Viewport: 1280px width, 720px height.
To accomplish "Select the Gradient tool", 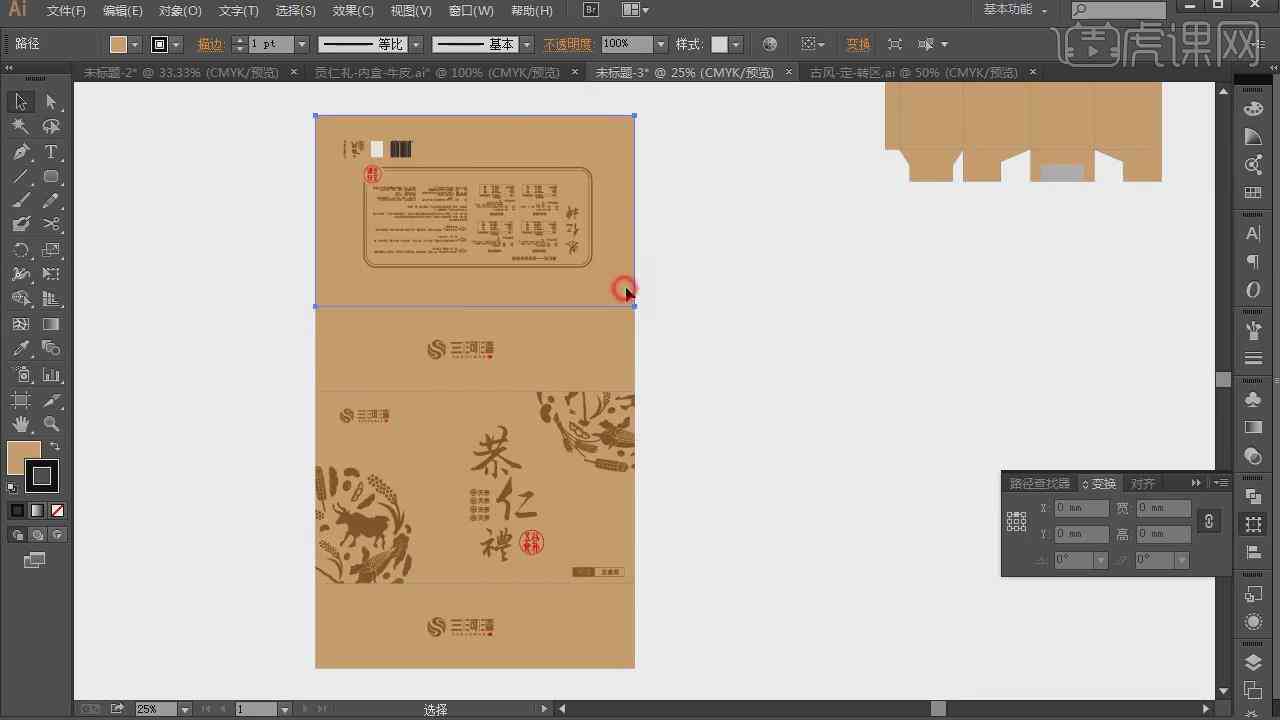I will point(51,324).
